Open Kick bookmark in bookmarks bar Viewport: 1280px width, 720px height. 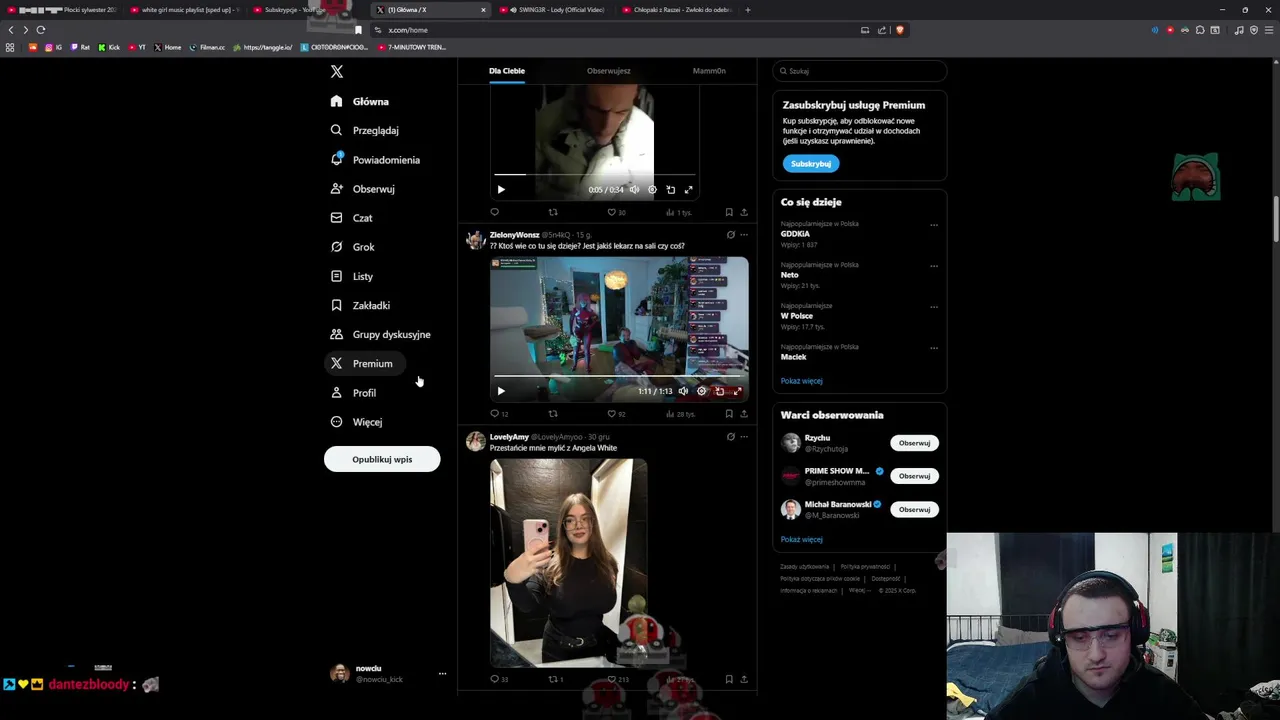click(109, 47)
